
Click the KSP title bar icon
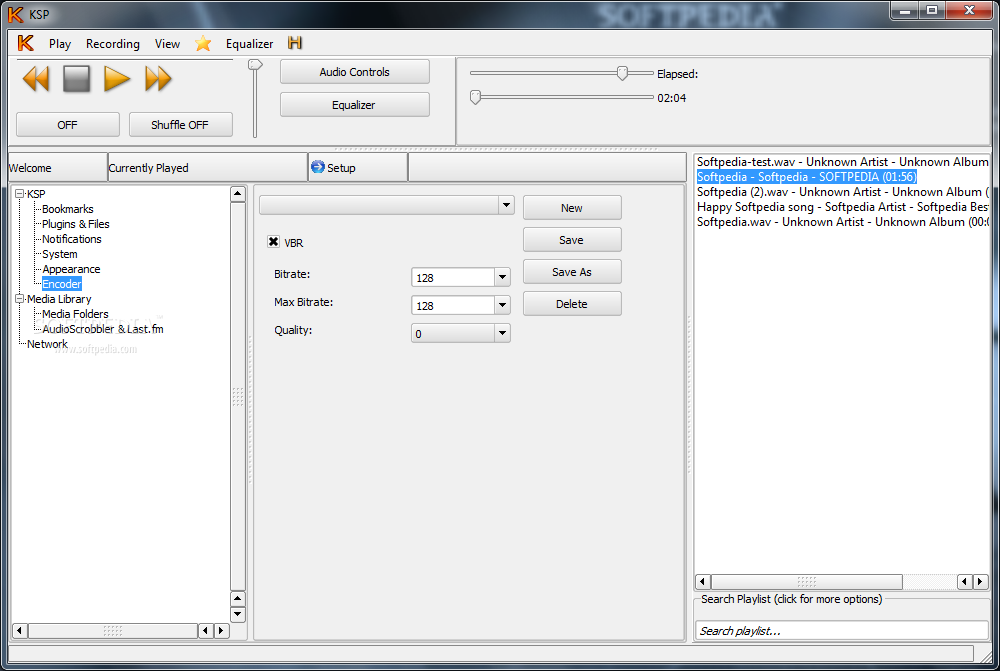tap(15, 14)
